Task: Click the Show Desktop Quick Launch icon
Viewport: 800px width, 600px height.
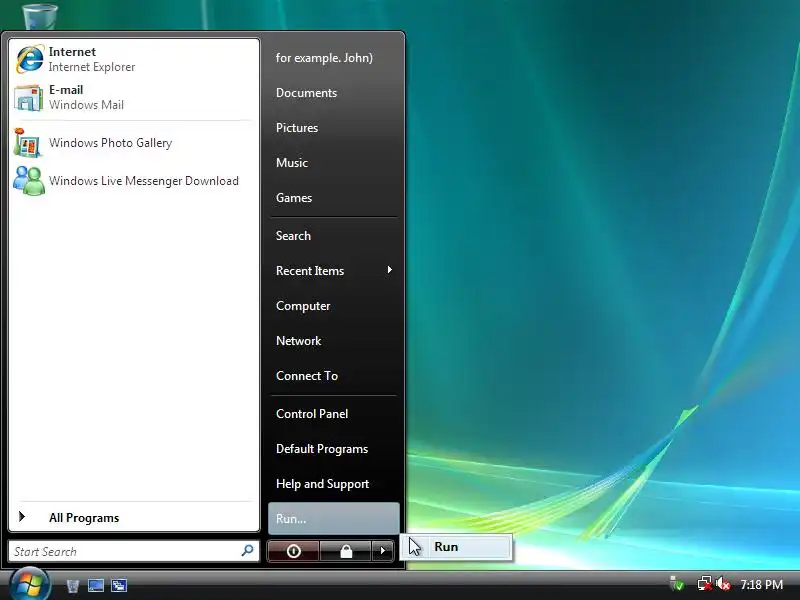Action: 95,585
